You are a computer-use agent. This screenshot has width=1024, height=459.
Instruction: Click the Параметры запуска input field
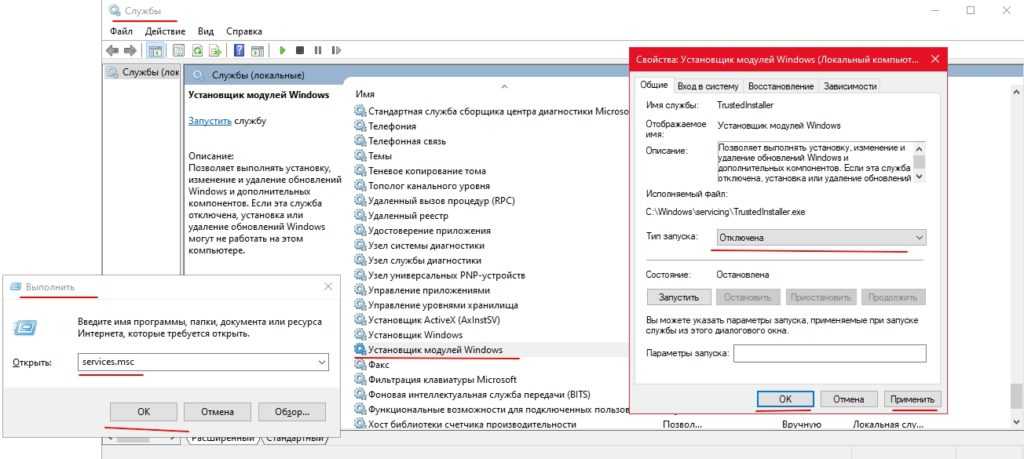(x=829, y=353)
